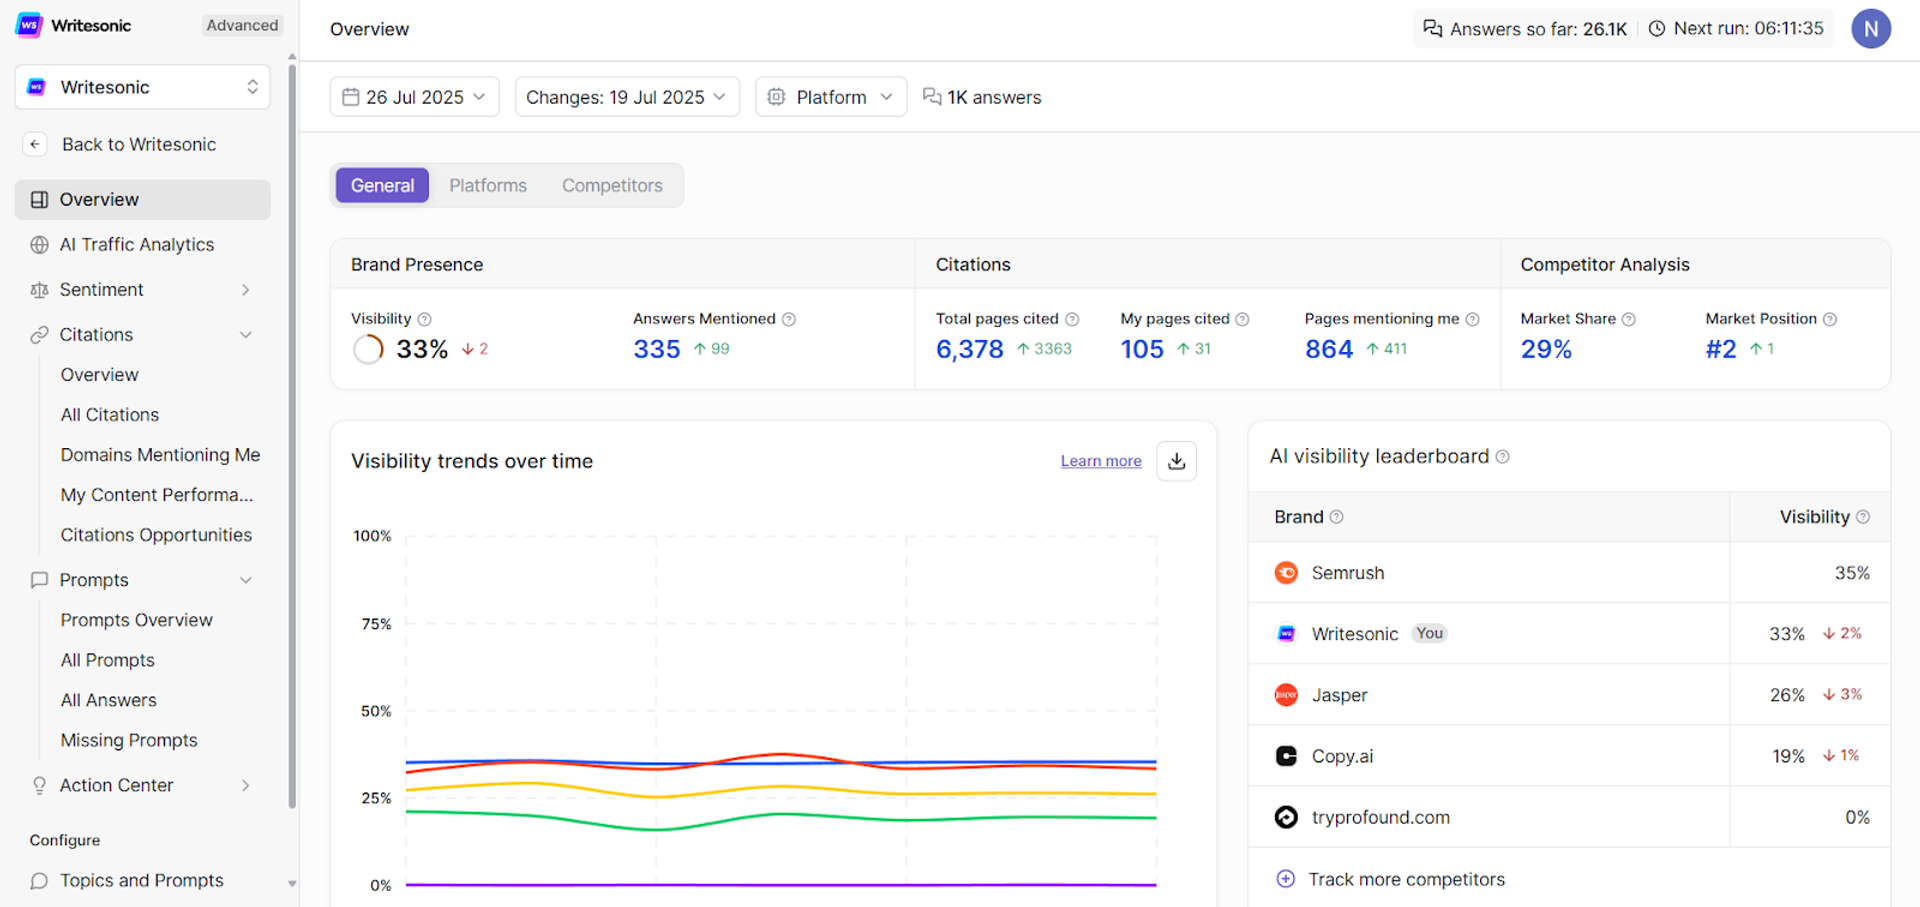The image size is (1920, 907).
Task: Open Overview in the sidebar
Action: pyautogui.click(x=143, y=199)
